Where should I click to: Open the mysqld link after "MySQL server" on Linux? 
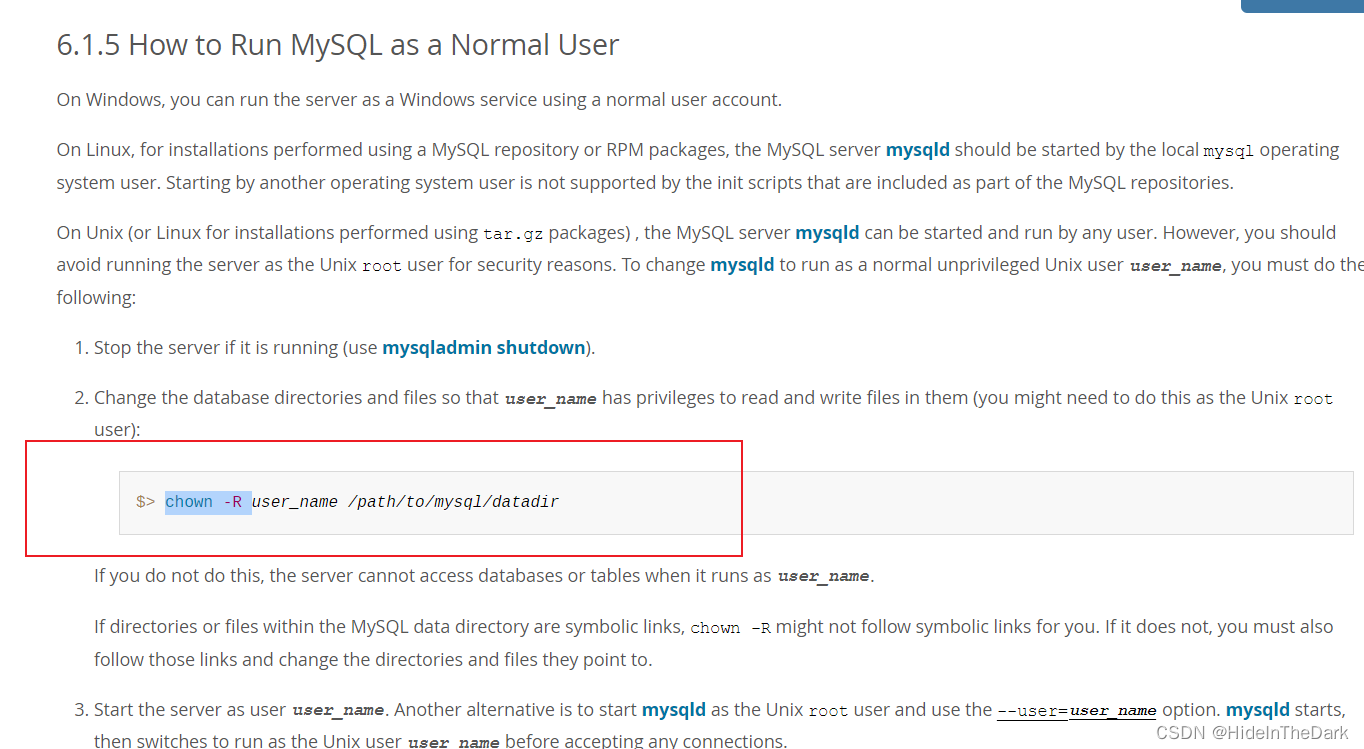918,150
